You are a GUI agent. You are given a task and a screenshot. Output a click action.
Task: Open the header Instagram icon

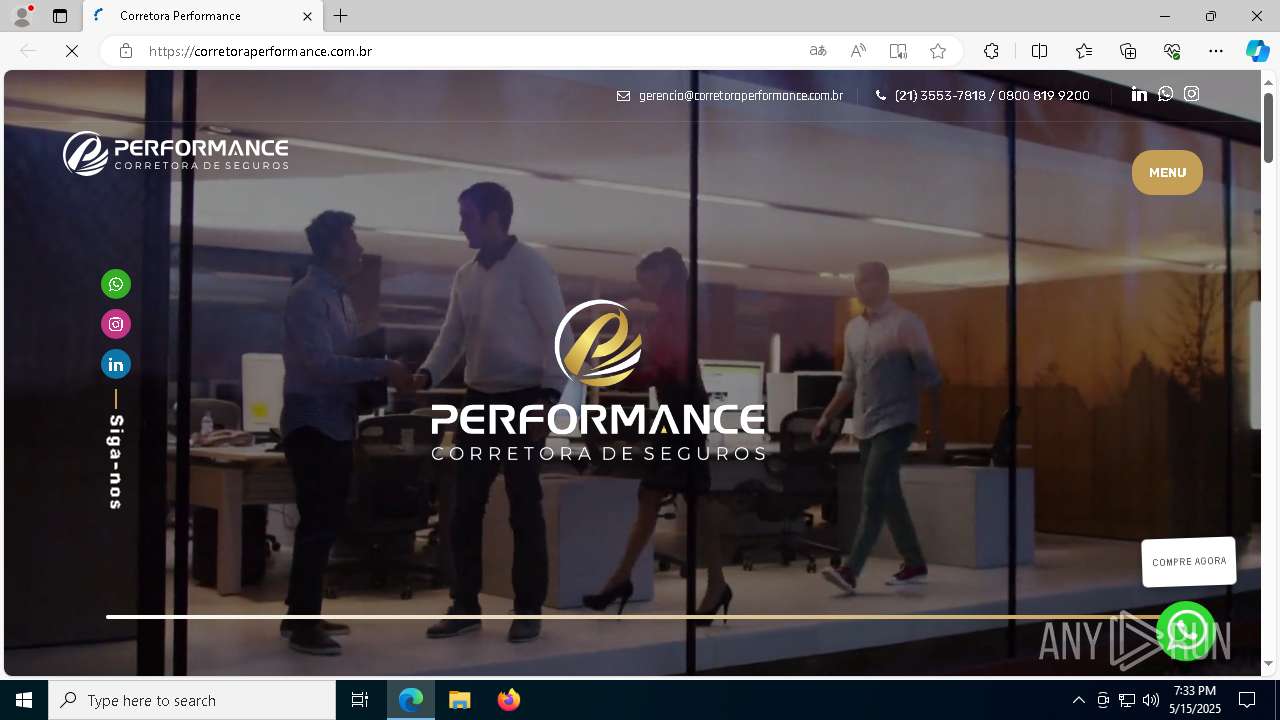click(1191, 94)
